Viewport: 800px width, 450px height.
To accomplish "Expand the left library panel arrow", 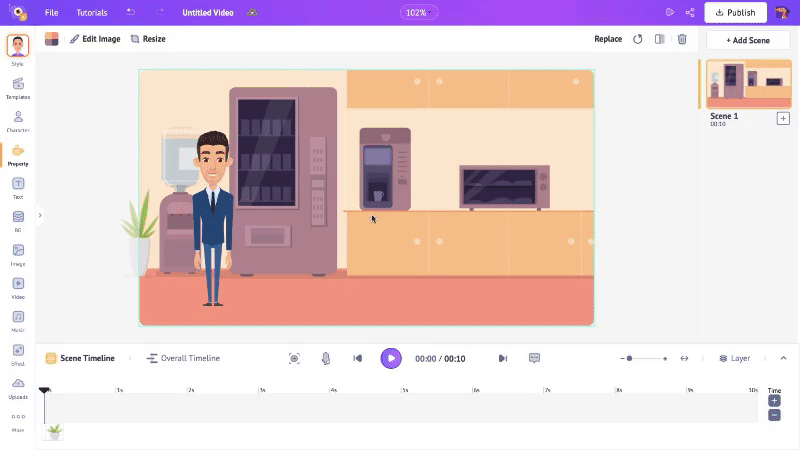I will tap(40, 215).
